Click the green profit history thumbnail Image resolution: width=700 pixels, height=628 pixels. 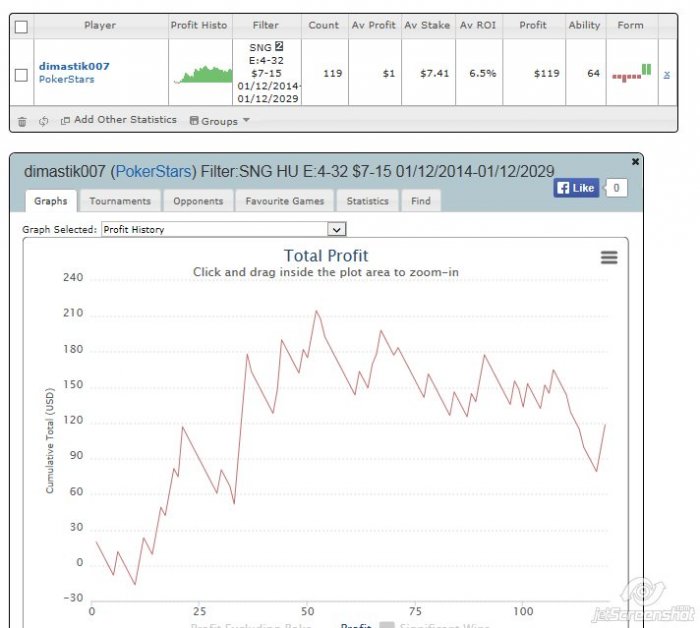point(203,75)
